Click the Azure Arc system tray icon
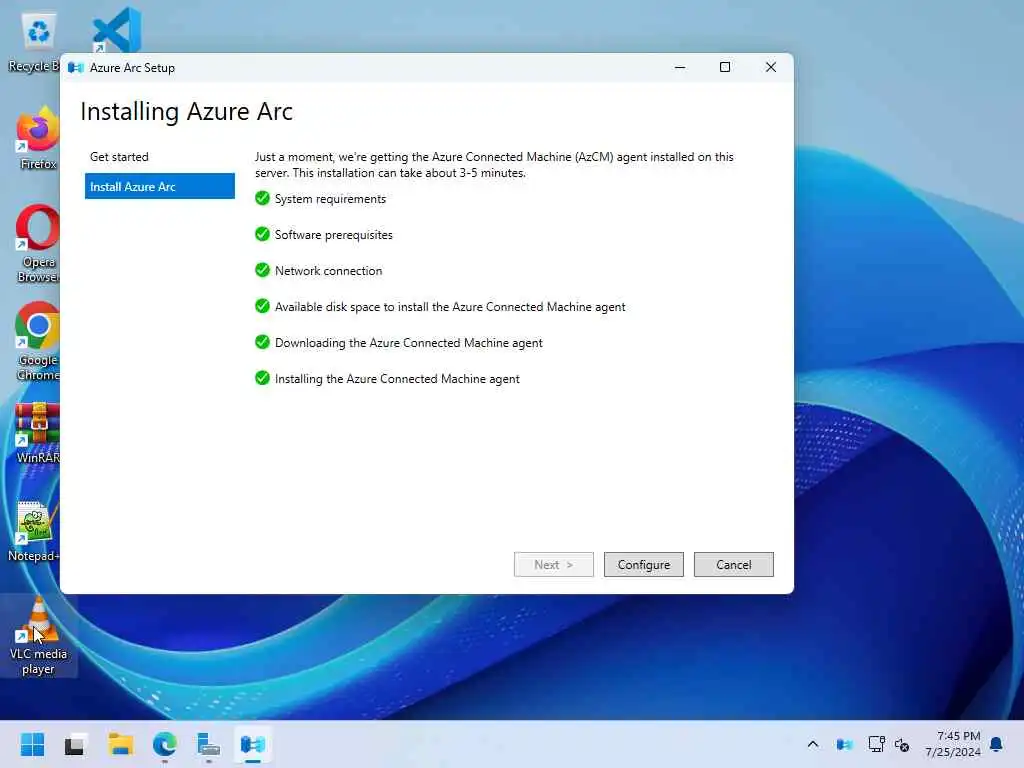 (844, 744)
